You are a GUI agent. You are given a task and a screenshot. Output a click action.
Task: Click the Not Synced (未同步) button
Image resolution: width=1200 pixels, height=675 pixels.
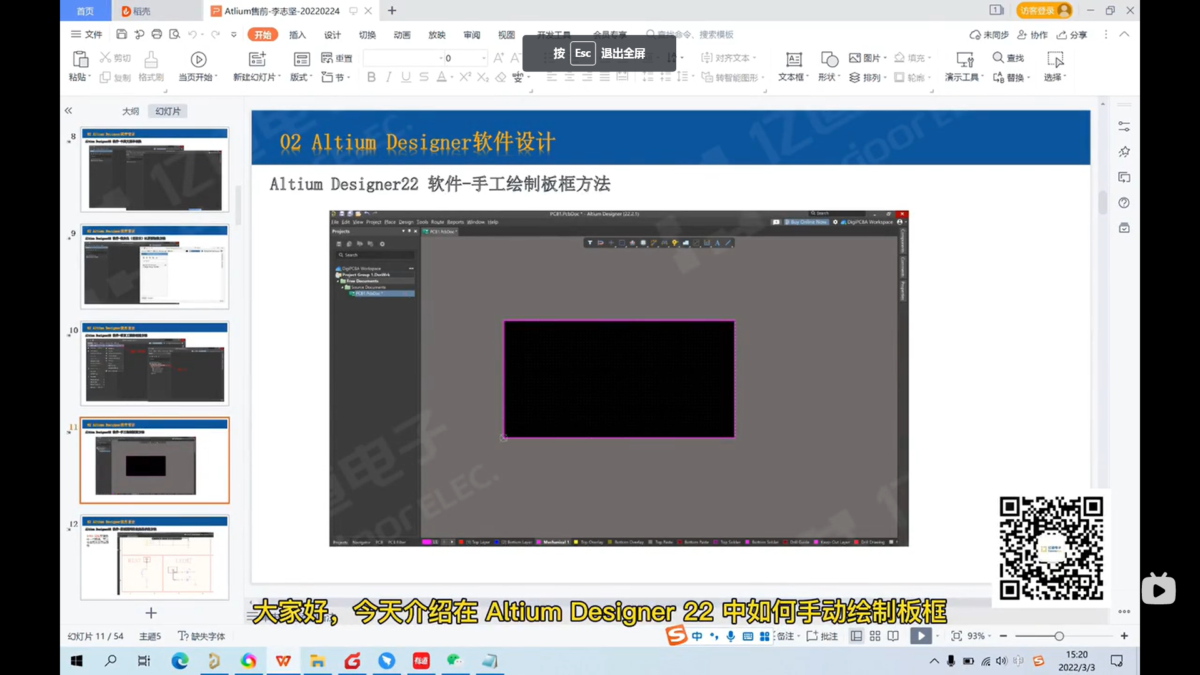[x=989, y=34]
